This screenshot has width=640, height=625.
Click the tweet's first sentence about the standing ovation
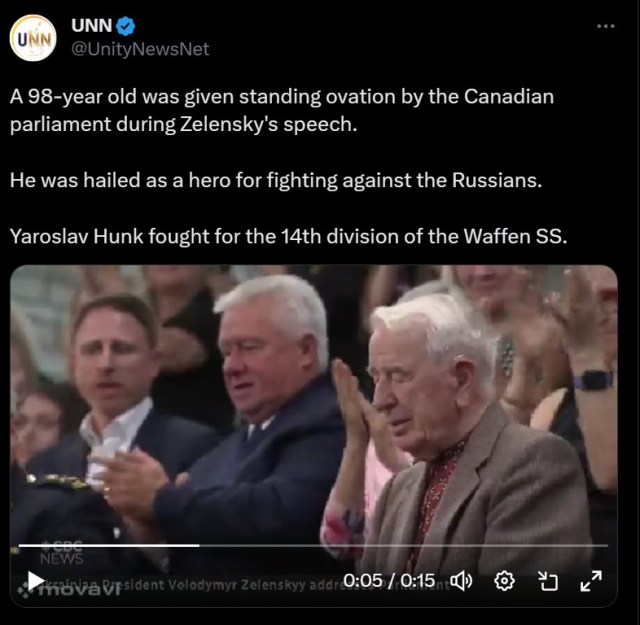(282, 110)
